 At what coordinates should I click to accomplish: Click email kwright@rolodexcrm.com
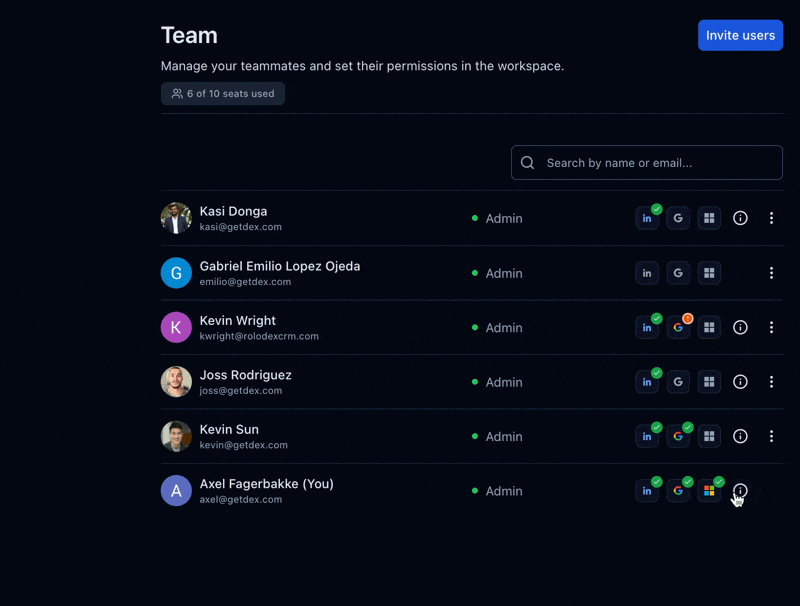coord(259,336)
